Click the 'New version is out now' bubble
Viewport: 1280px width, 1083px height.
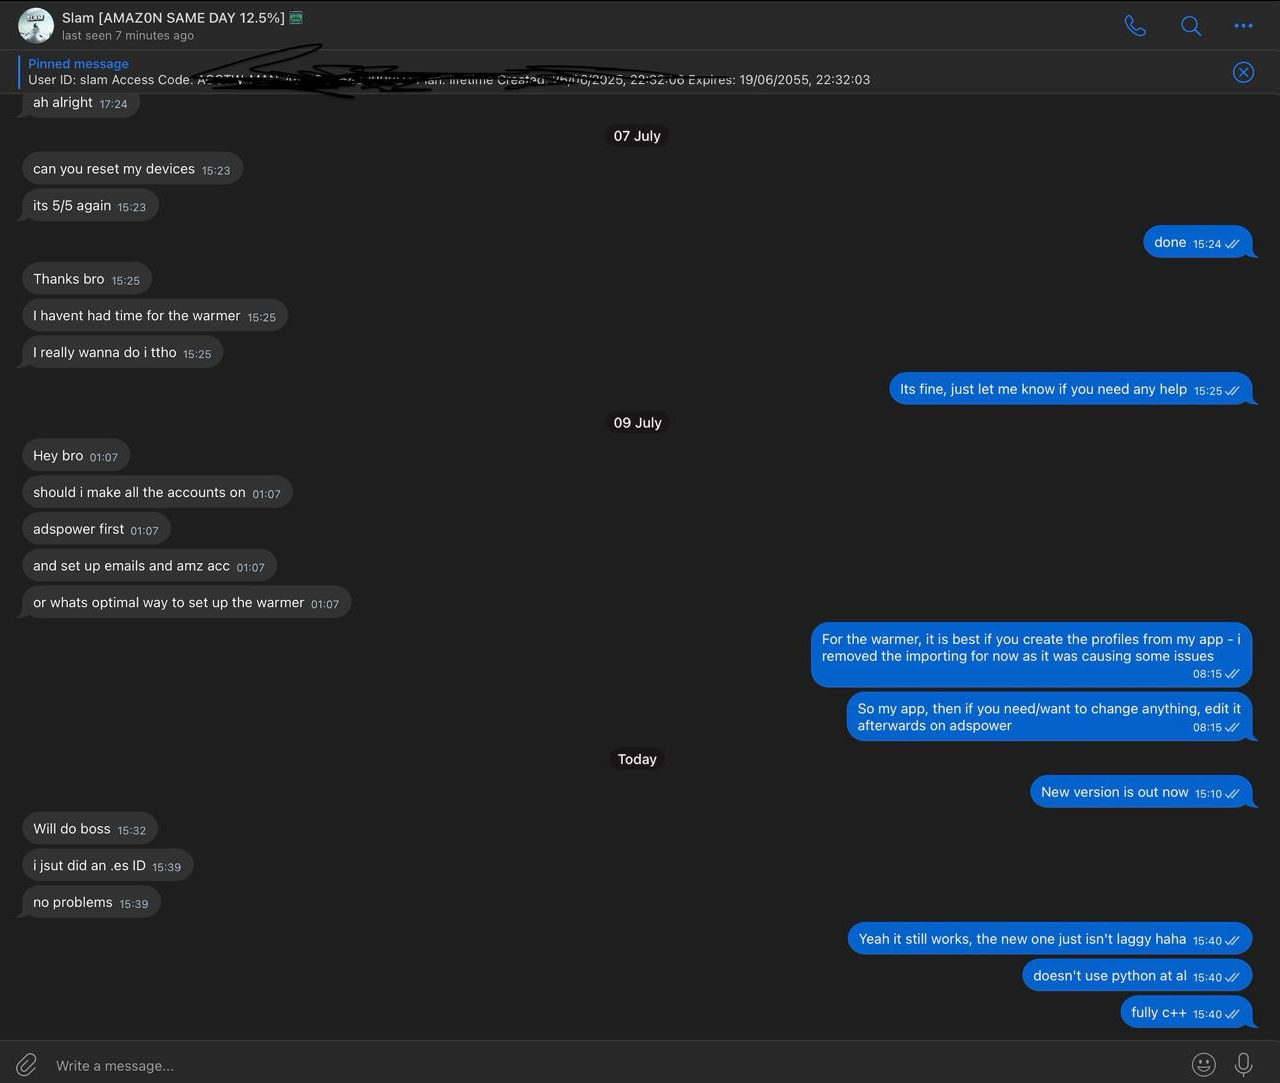(1141, 792)
